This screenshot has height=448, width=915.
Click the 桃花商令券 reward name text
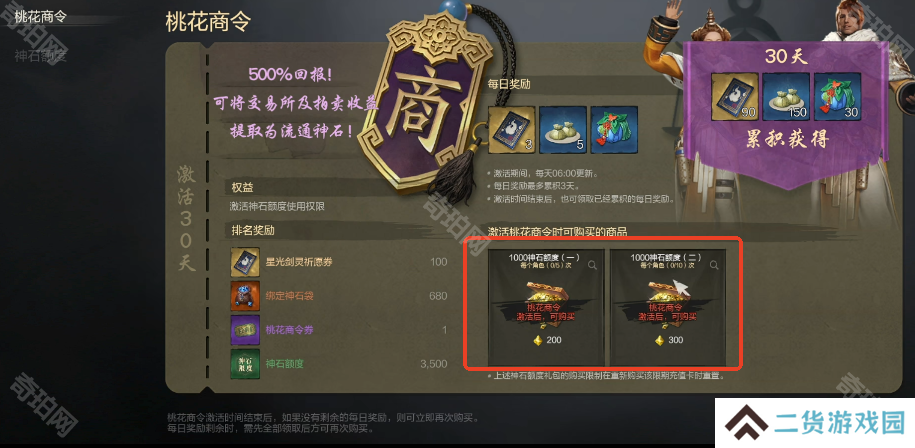pyautogui.click(x=289, y=330)
